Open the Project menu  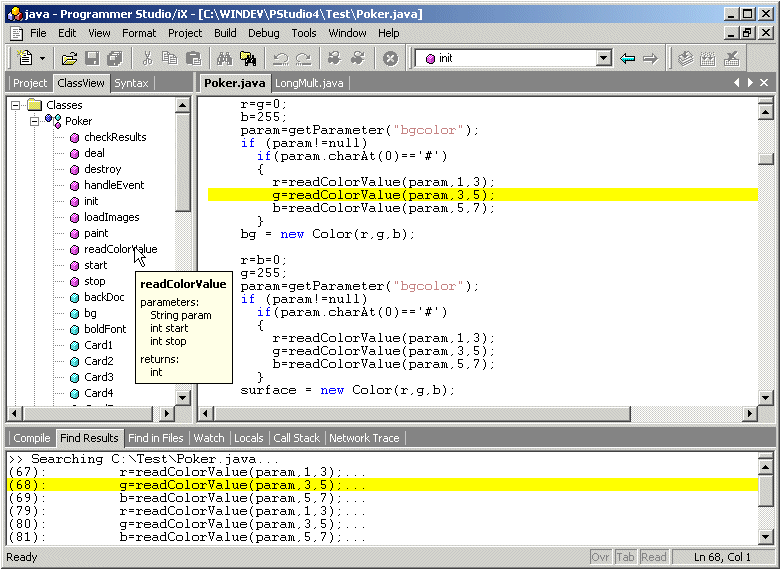[185, 33]
